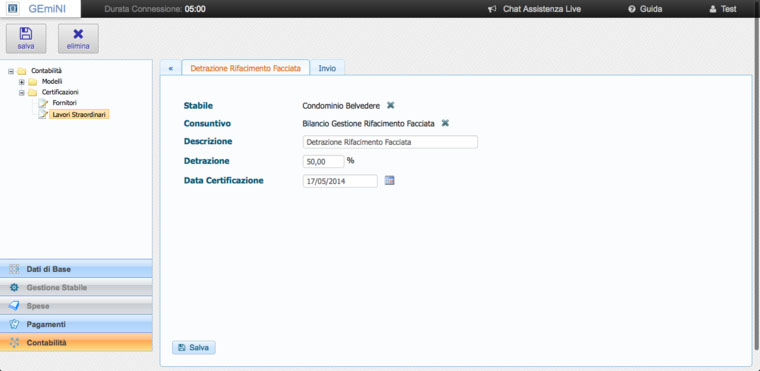Viewport: 760px width, 371px height.
Task: Clear the Bilancio Gestione Rifacimento Facciata consuntivo
Action: (445, 123)
